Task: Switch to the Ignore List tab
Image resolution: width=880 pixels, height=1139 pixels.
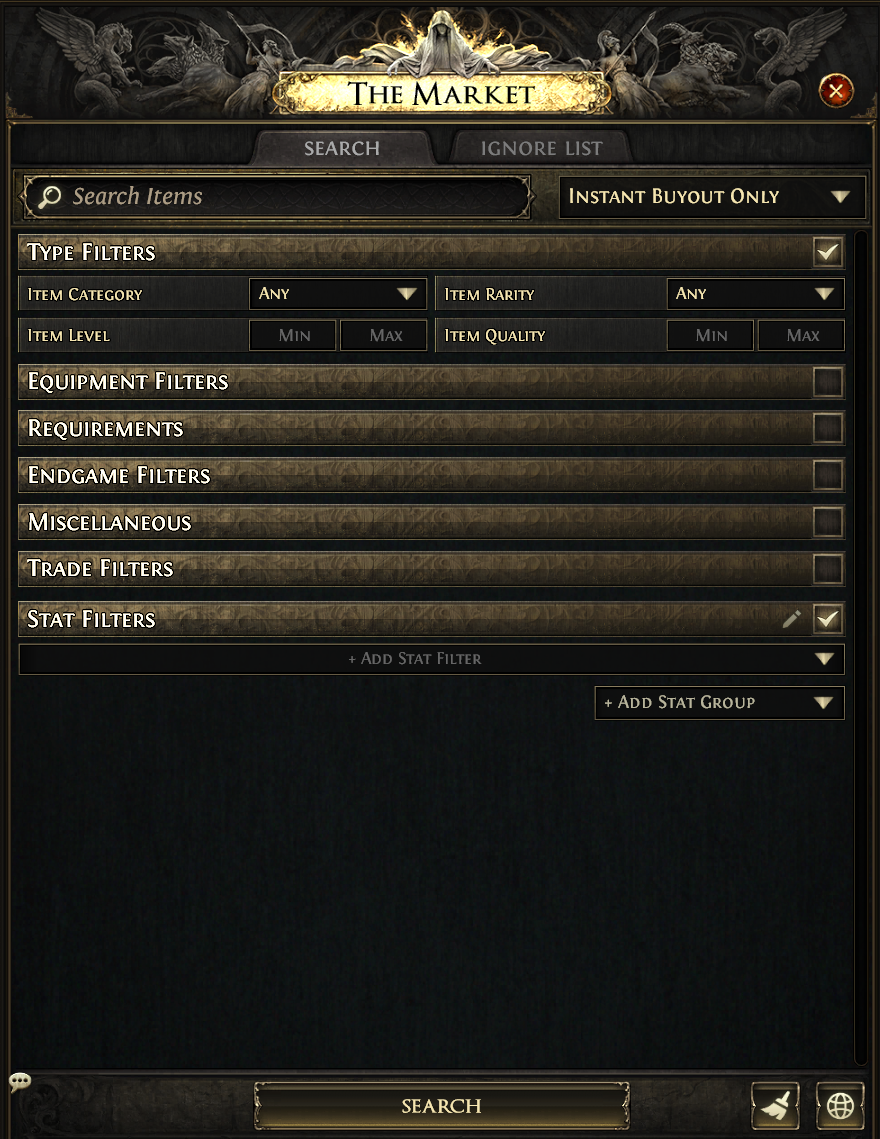Action: tap(541, 148)
